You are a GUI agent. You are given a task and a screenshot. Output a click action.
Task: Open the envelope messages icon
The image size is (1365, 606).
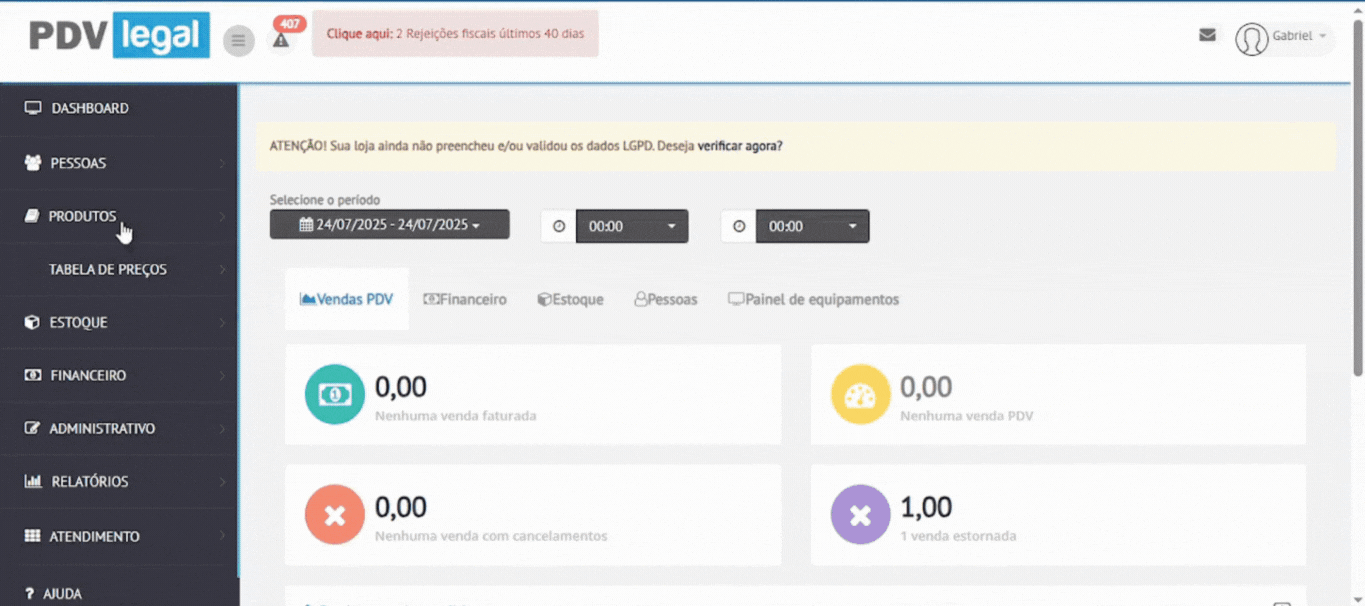click(x=1207, y=35)
